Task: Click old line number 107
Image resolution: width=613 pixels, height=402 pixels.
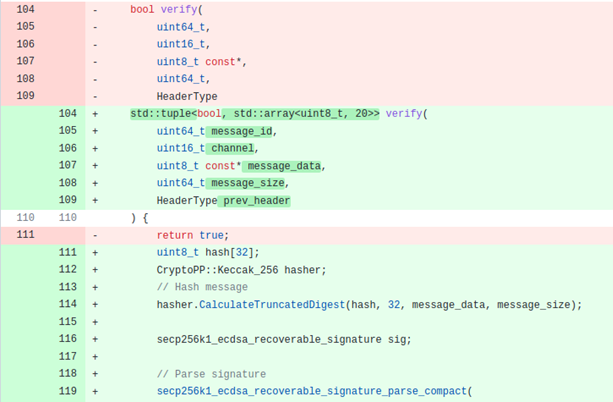Action: pyautogui.click(x=25, y=61)
